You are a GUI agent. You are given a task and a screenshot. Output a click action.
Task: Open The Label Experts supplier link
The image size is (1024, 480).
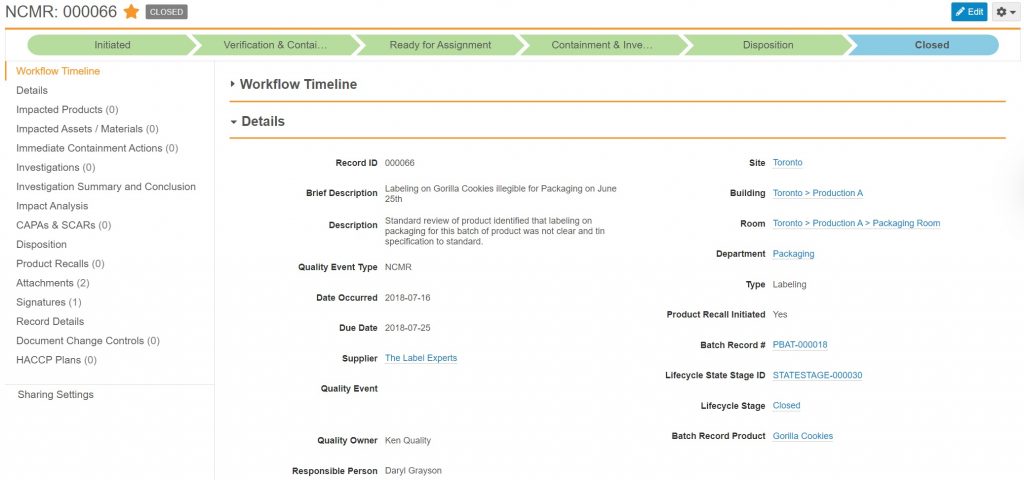coord(420,358)
